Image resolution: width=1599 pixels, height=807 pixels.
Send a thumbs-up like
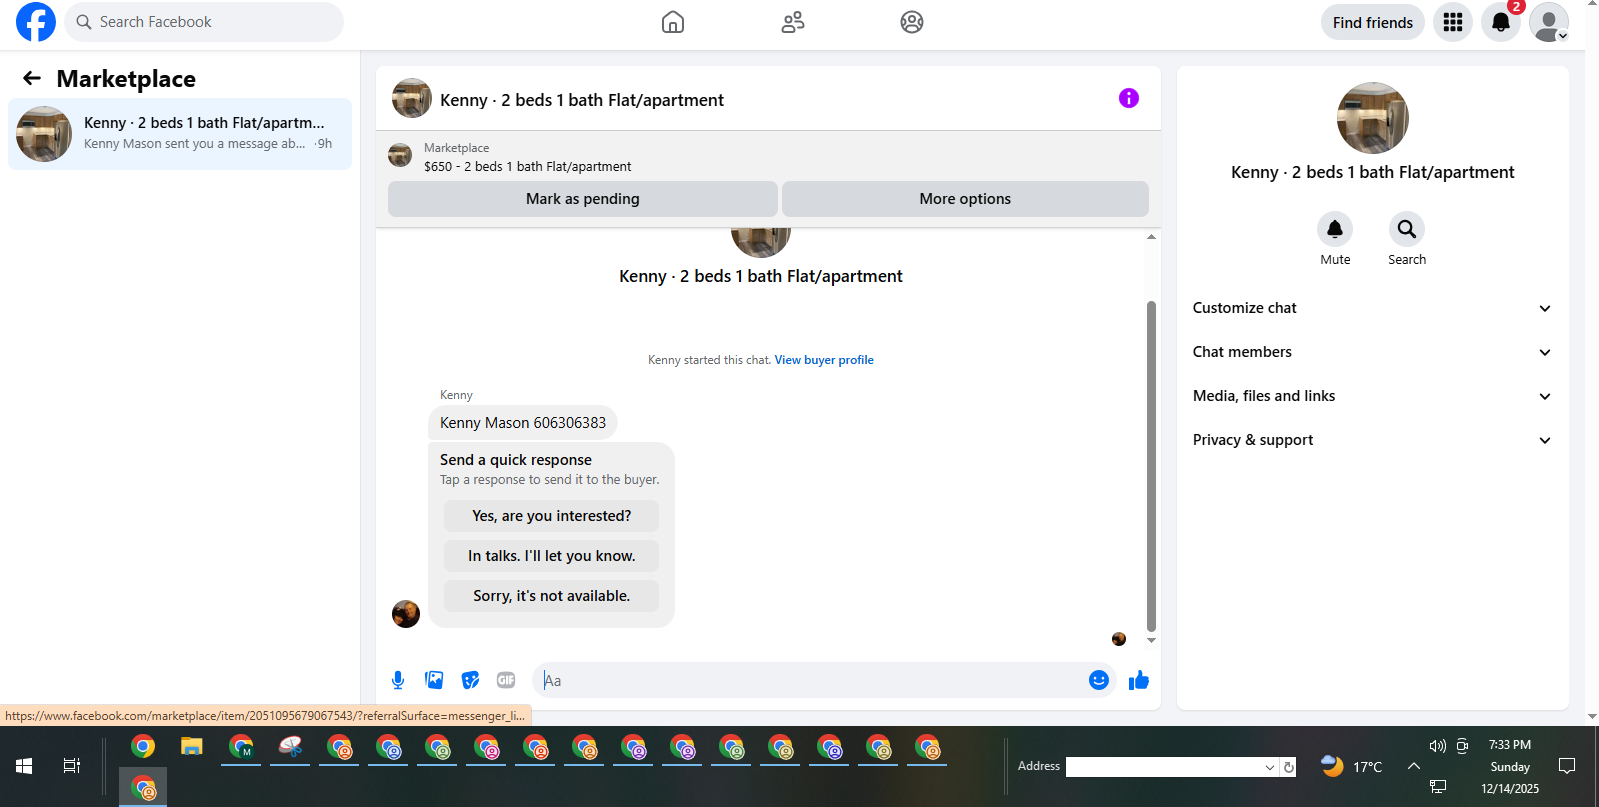point(1139,680)
